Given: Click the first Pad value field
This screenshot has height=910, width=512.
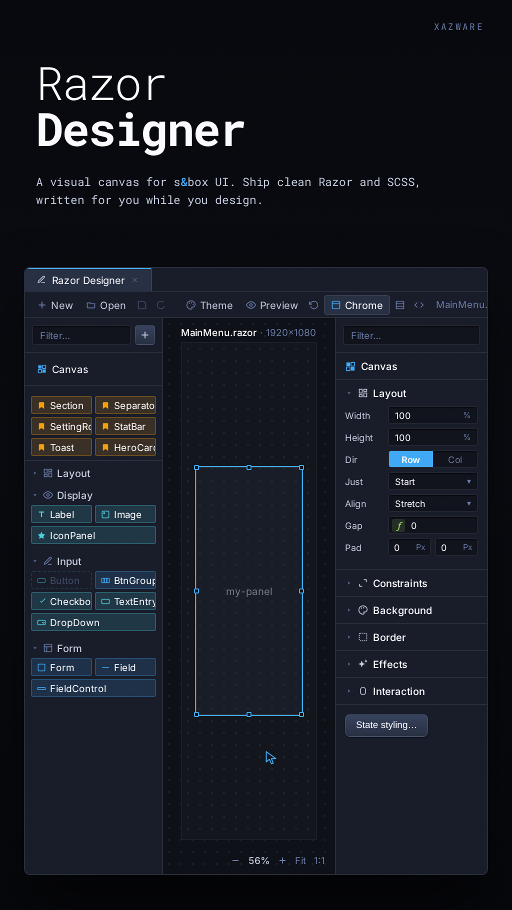Looking at the screenshot, I should 409,548.
